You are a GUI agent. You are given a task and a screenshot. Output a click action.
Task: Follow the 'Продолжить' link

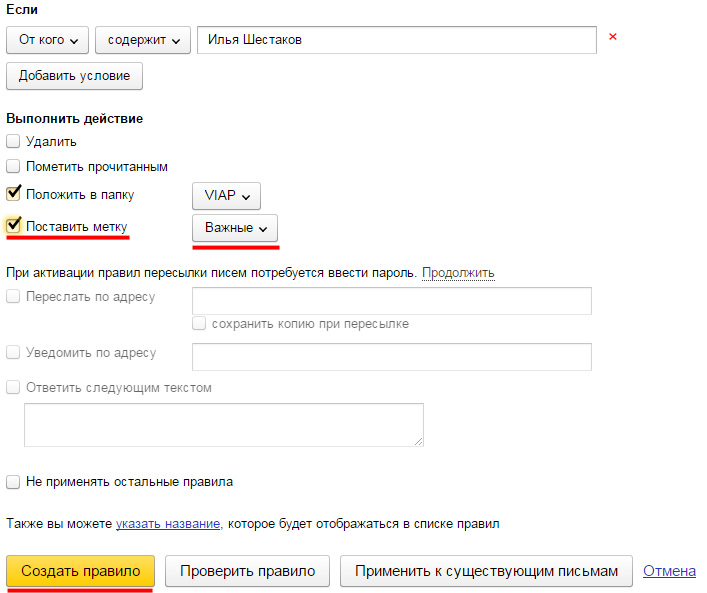point(458,273)
